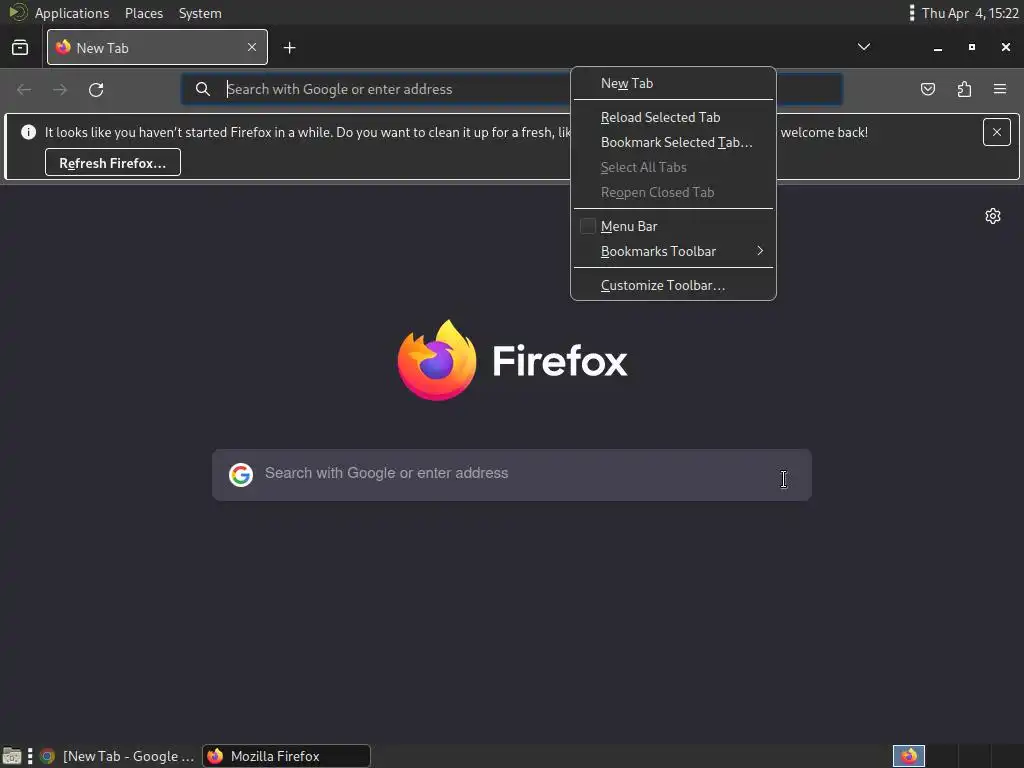Screen dimensions: 1024x768
Task: Choose New Tab from context menu
Action: pos(673,83)
